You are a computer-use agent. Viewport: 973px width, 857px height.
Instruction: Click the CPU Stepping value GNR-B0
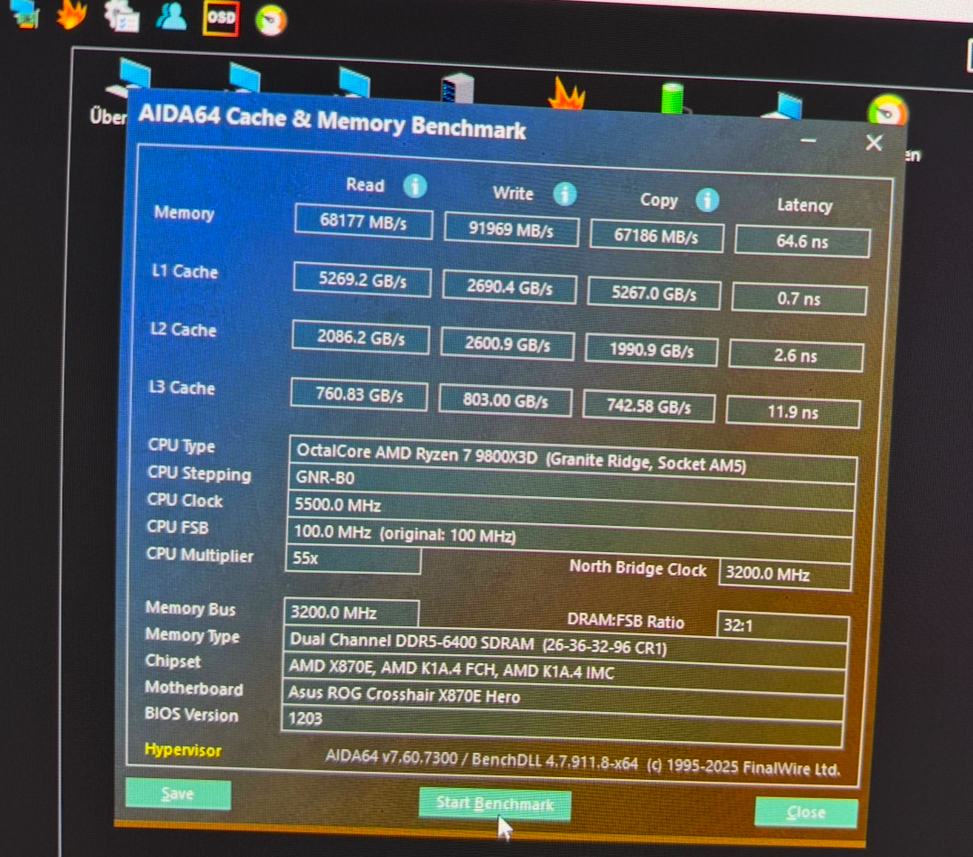coord(572,485)
